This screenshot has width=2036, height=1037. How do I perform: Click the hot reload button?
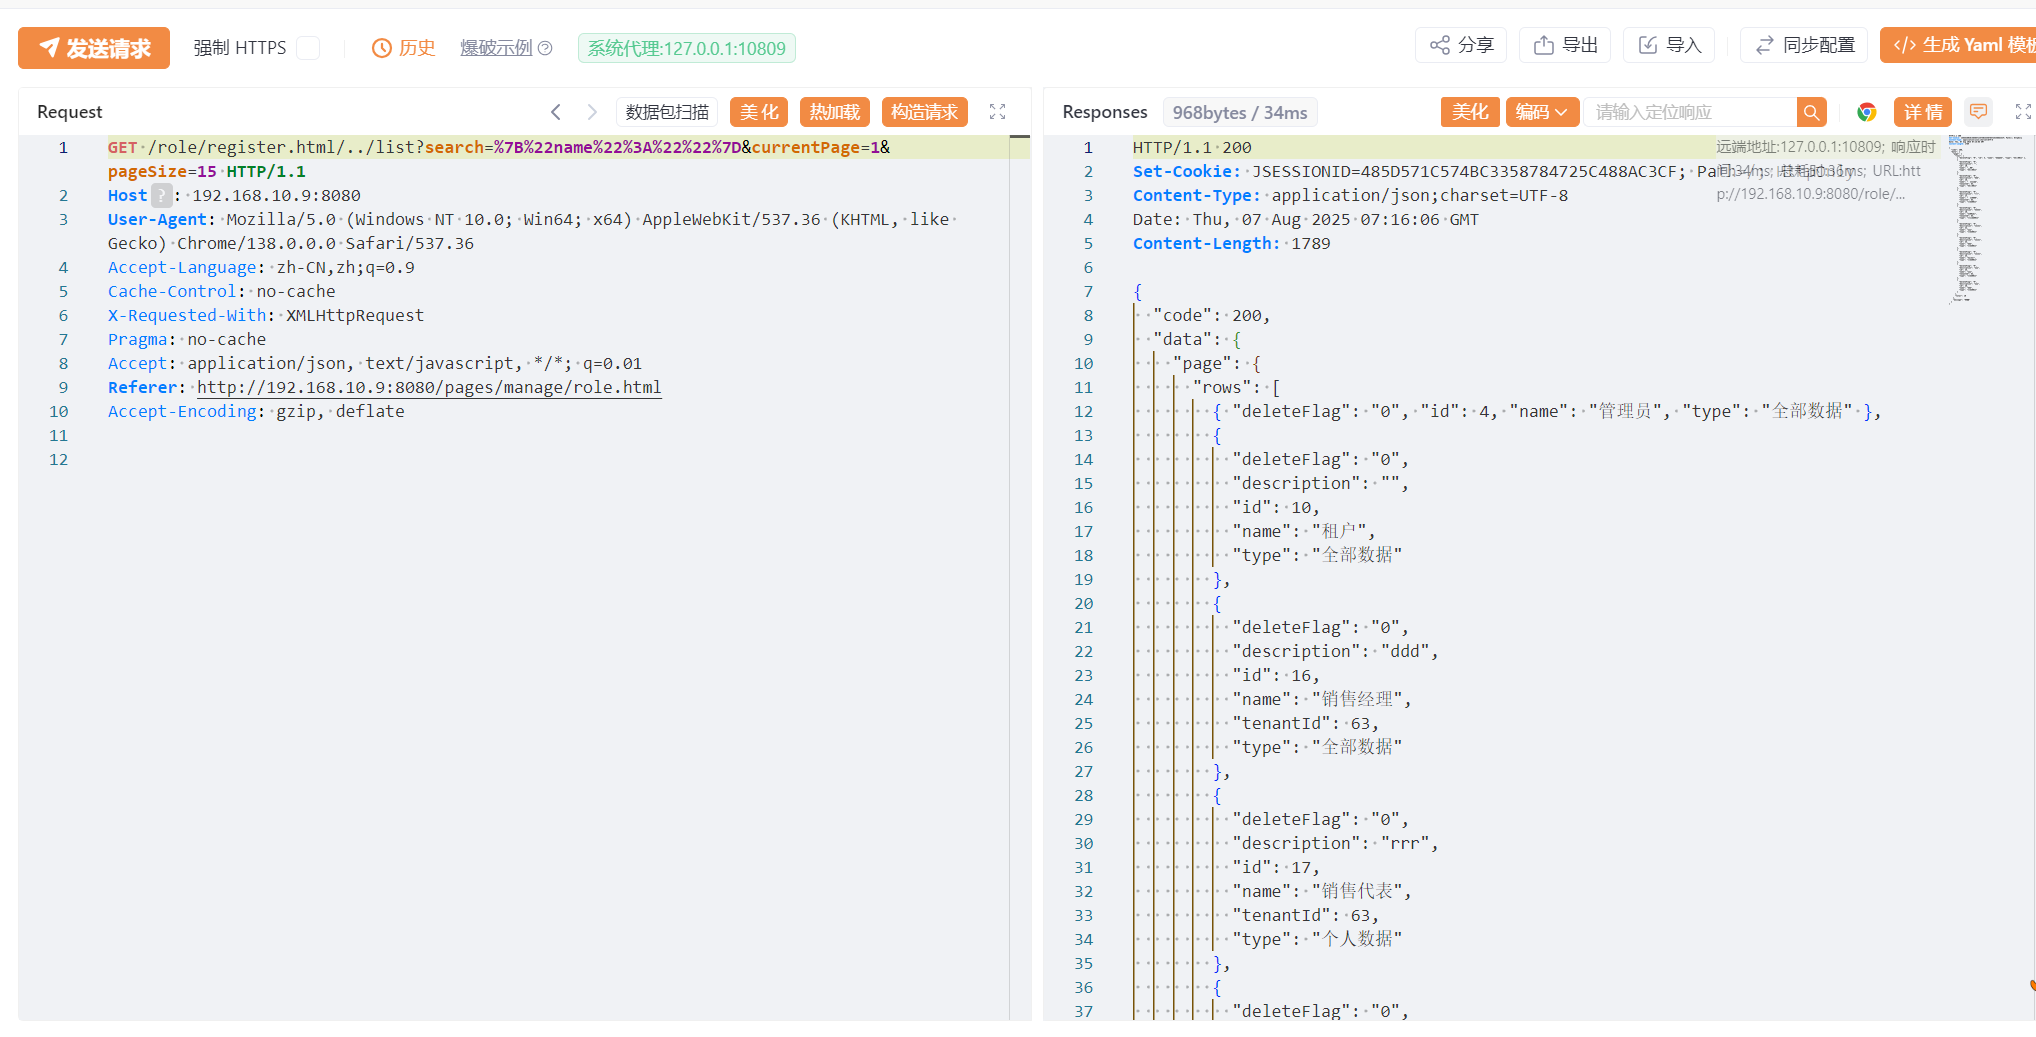[835, 112]
